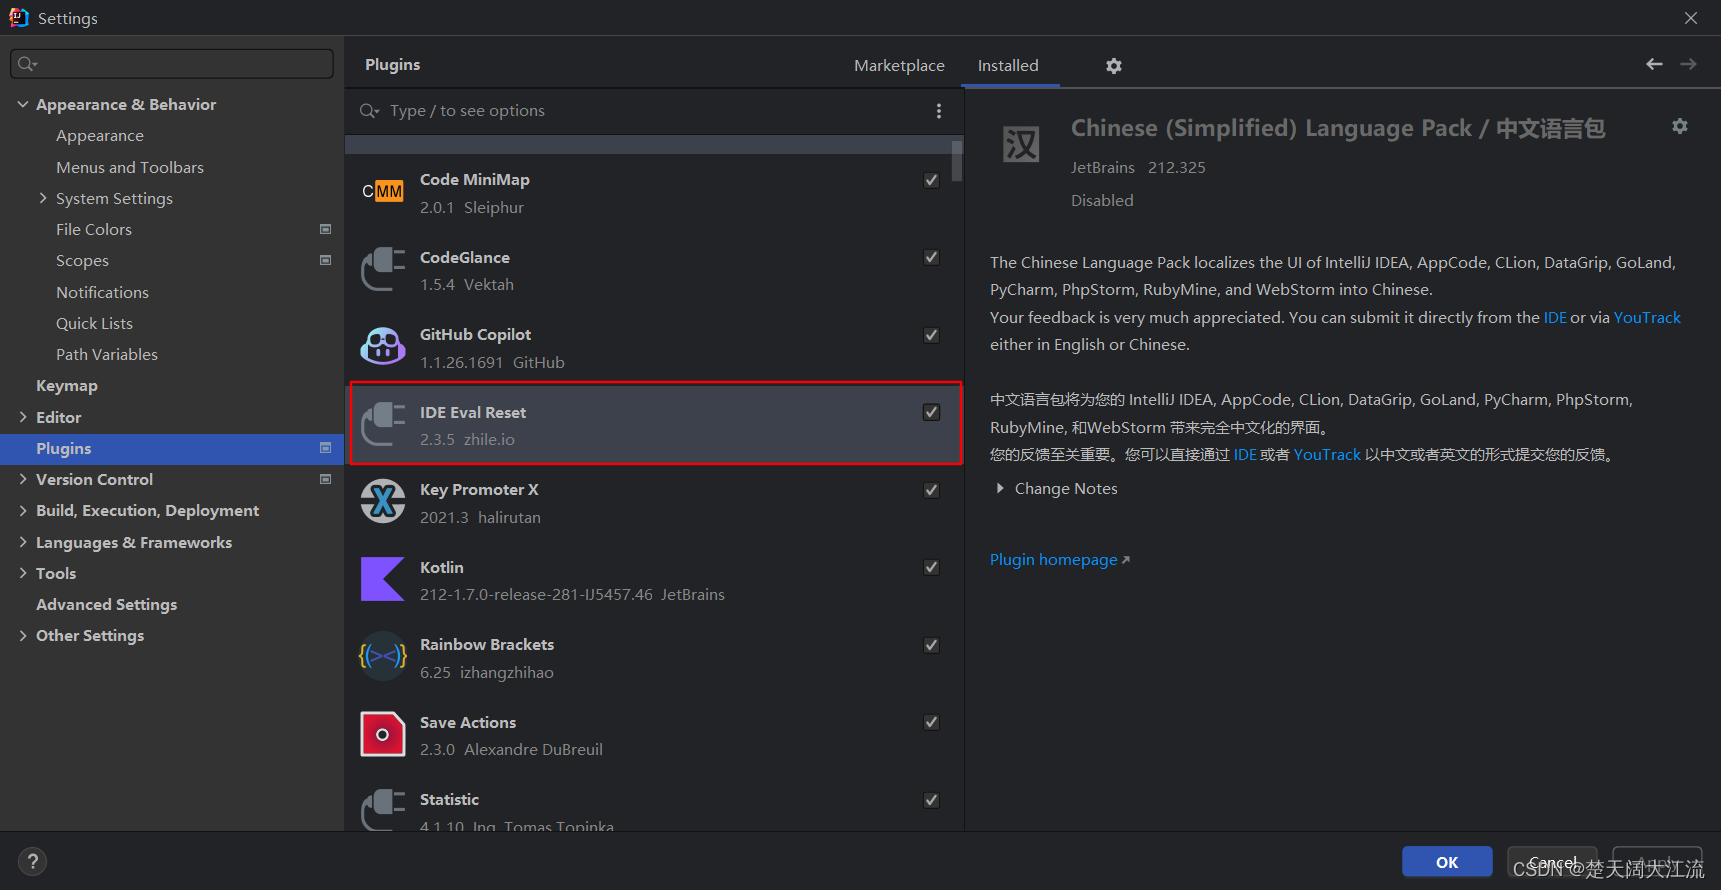Toggle the Kotlin plugin checkbox
Image resolution: width=1721 pixels, height=890 pixels.
coord(931,567)
